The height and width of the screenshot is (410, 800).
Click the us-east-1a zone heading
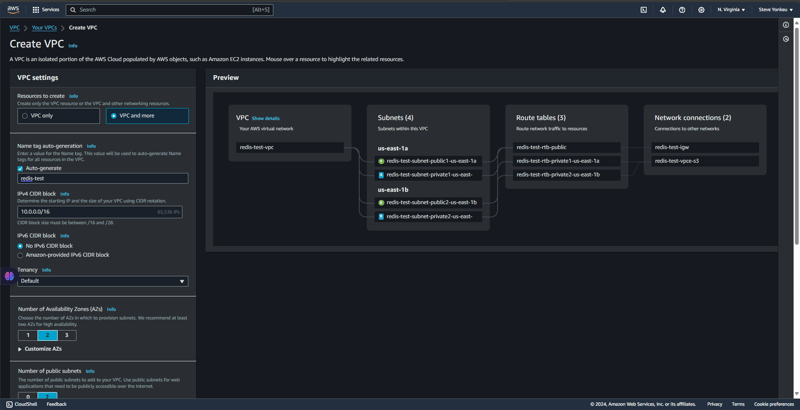tap(393, 148)
